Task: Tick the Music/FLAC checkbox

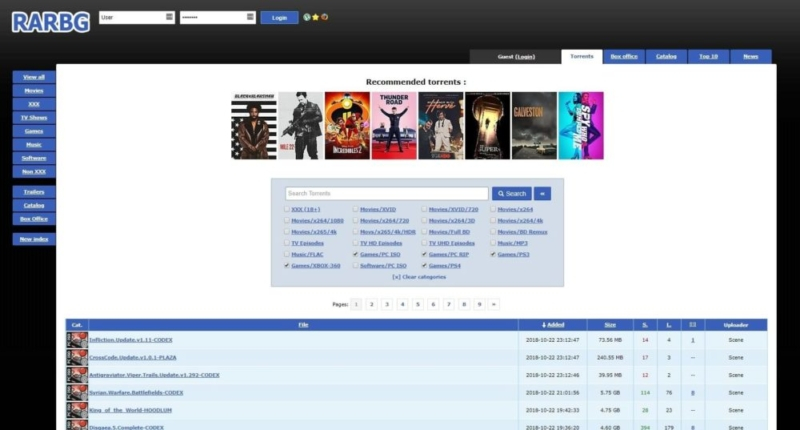Action: (x=287, y=254)
